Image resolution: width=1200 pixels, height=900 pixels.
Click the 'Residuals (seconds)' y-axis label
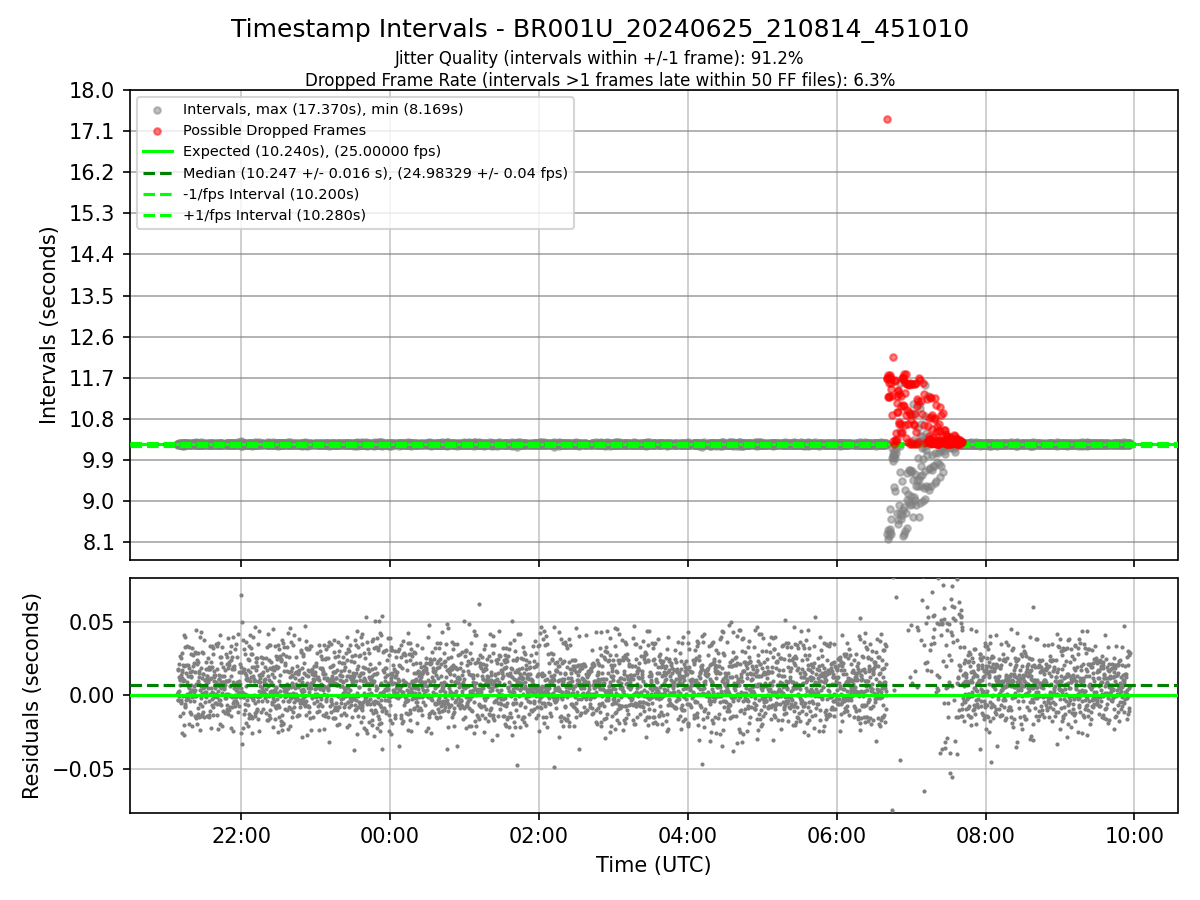[32, 696]
